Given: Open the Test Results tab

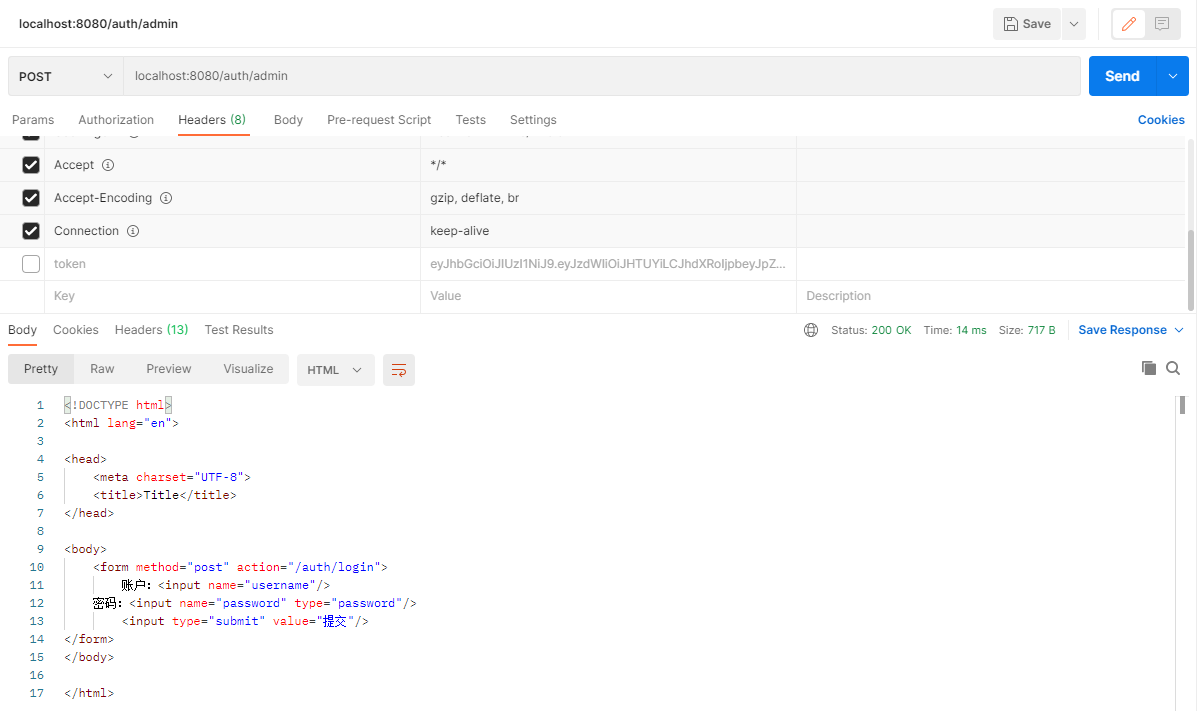Looking at the screenshot, I should click(239, 330).
